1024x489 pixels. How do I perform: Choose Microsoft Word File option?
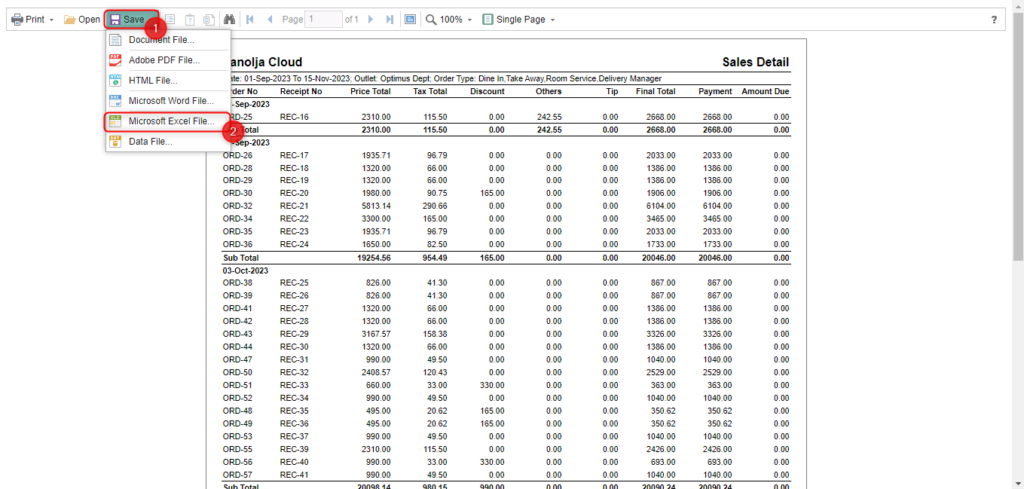[168, 101]
